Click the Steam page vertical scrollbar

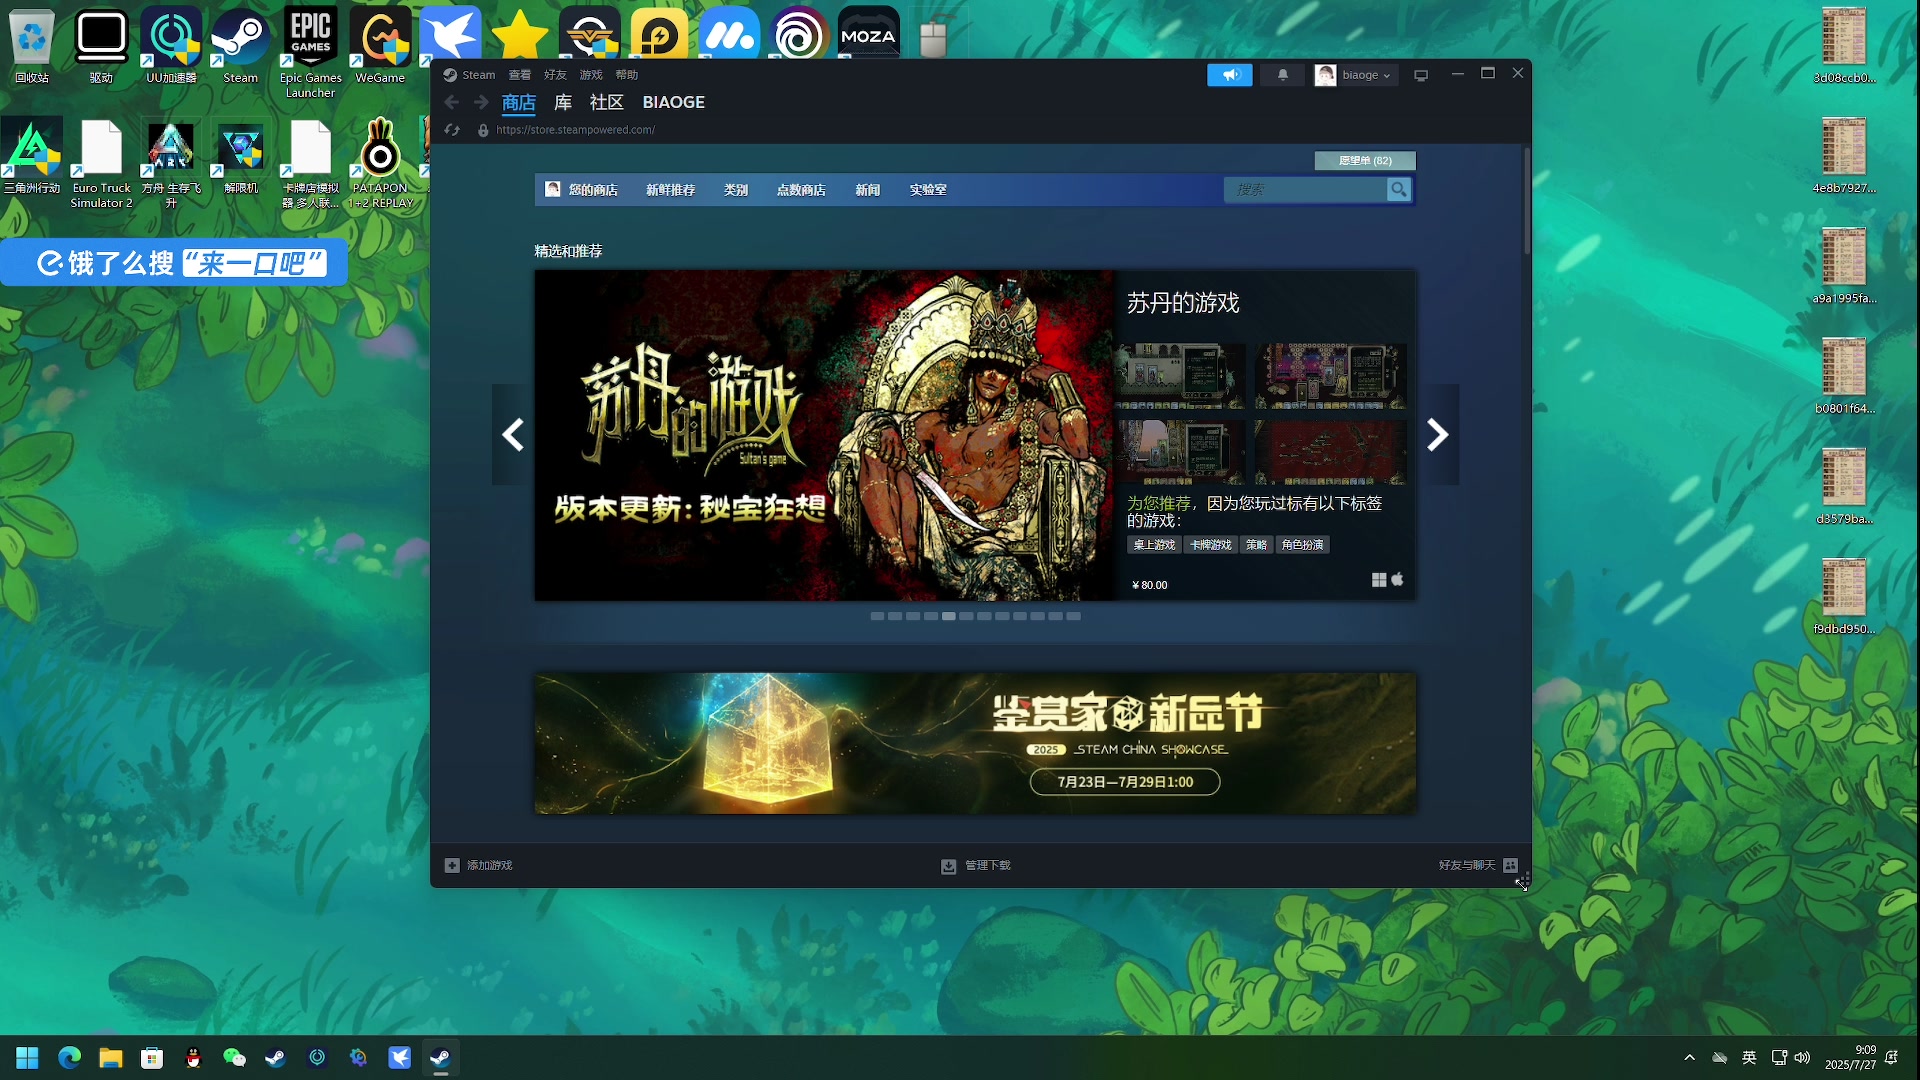pos(1527,200)
